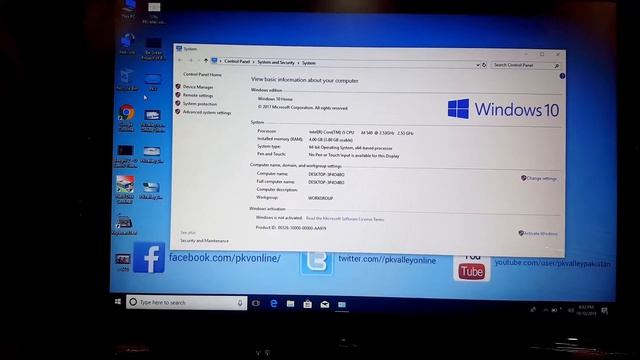The image size is (640, 360).
Task: Show hidden system tray icons
Action: (546, 310)
